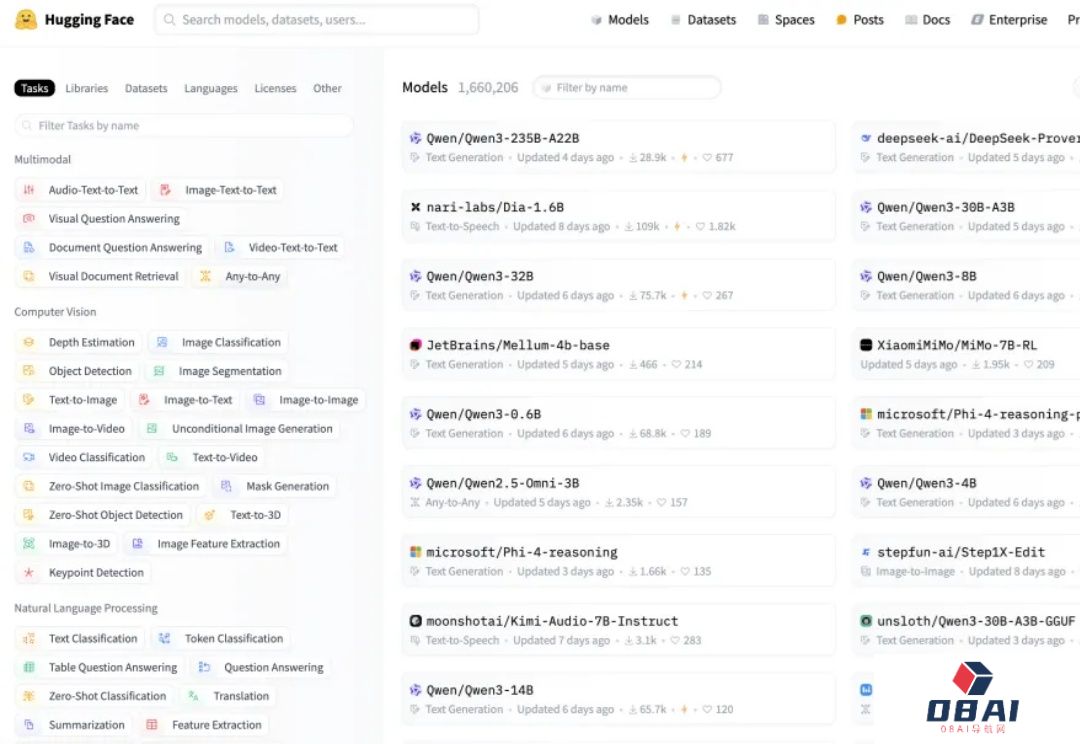The width and height of the screenshot is (1080, 744).
Task: Click the Video Classification icon
Action: [x=28, y=457]
